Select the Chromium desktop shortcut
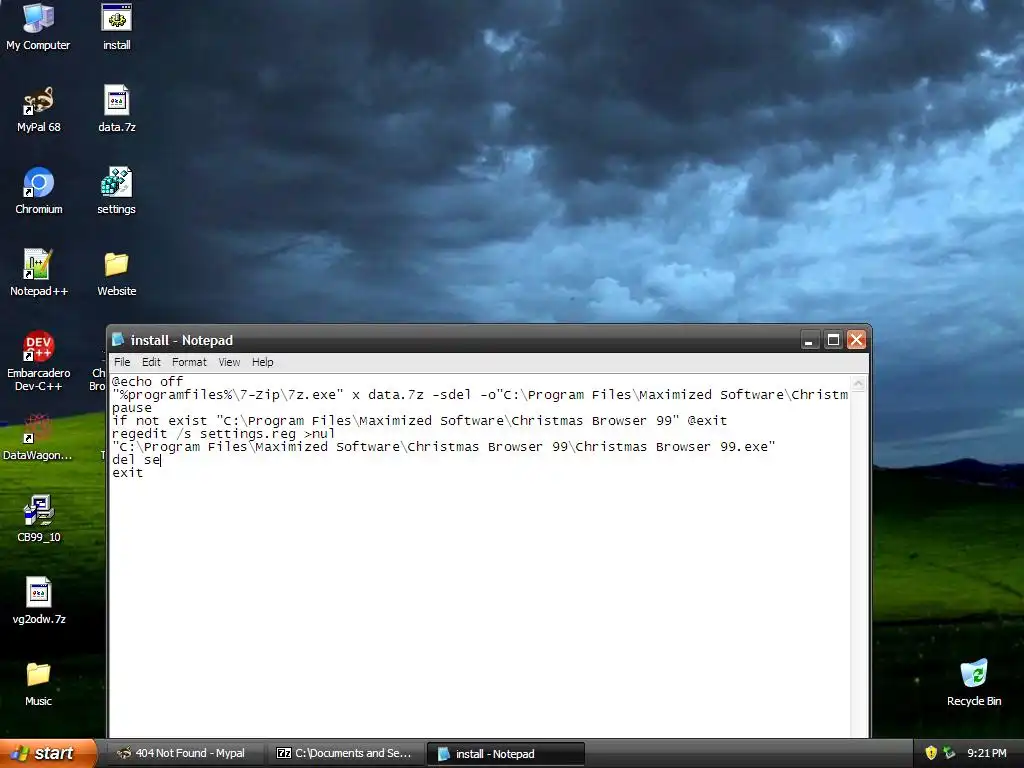This screenshot has height=768, width=1024. coord(38,191)
